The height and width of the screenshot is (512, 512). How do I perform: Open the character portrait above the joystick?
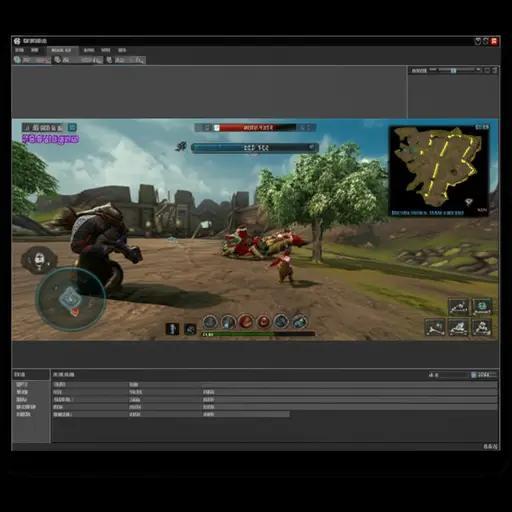[x=39, y=260]
